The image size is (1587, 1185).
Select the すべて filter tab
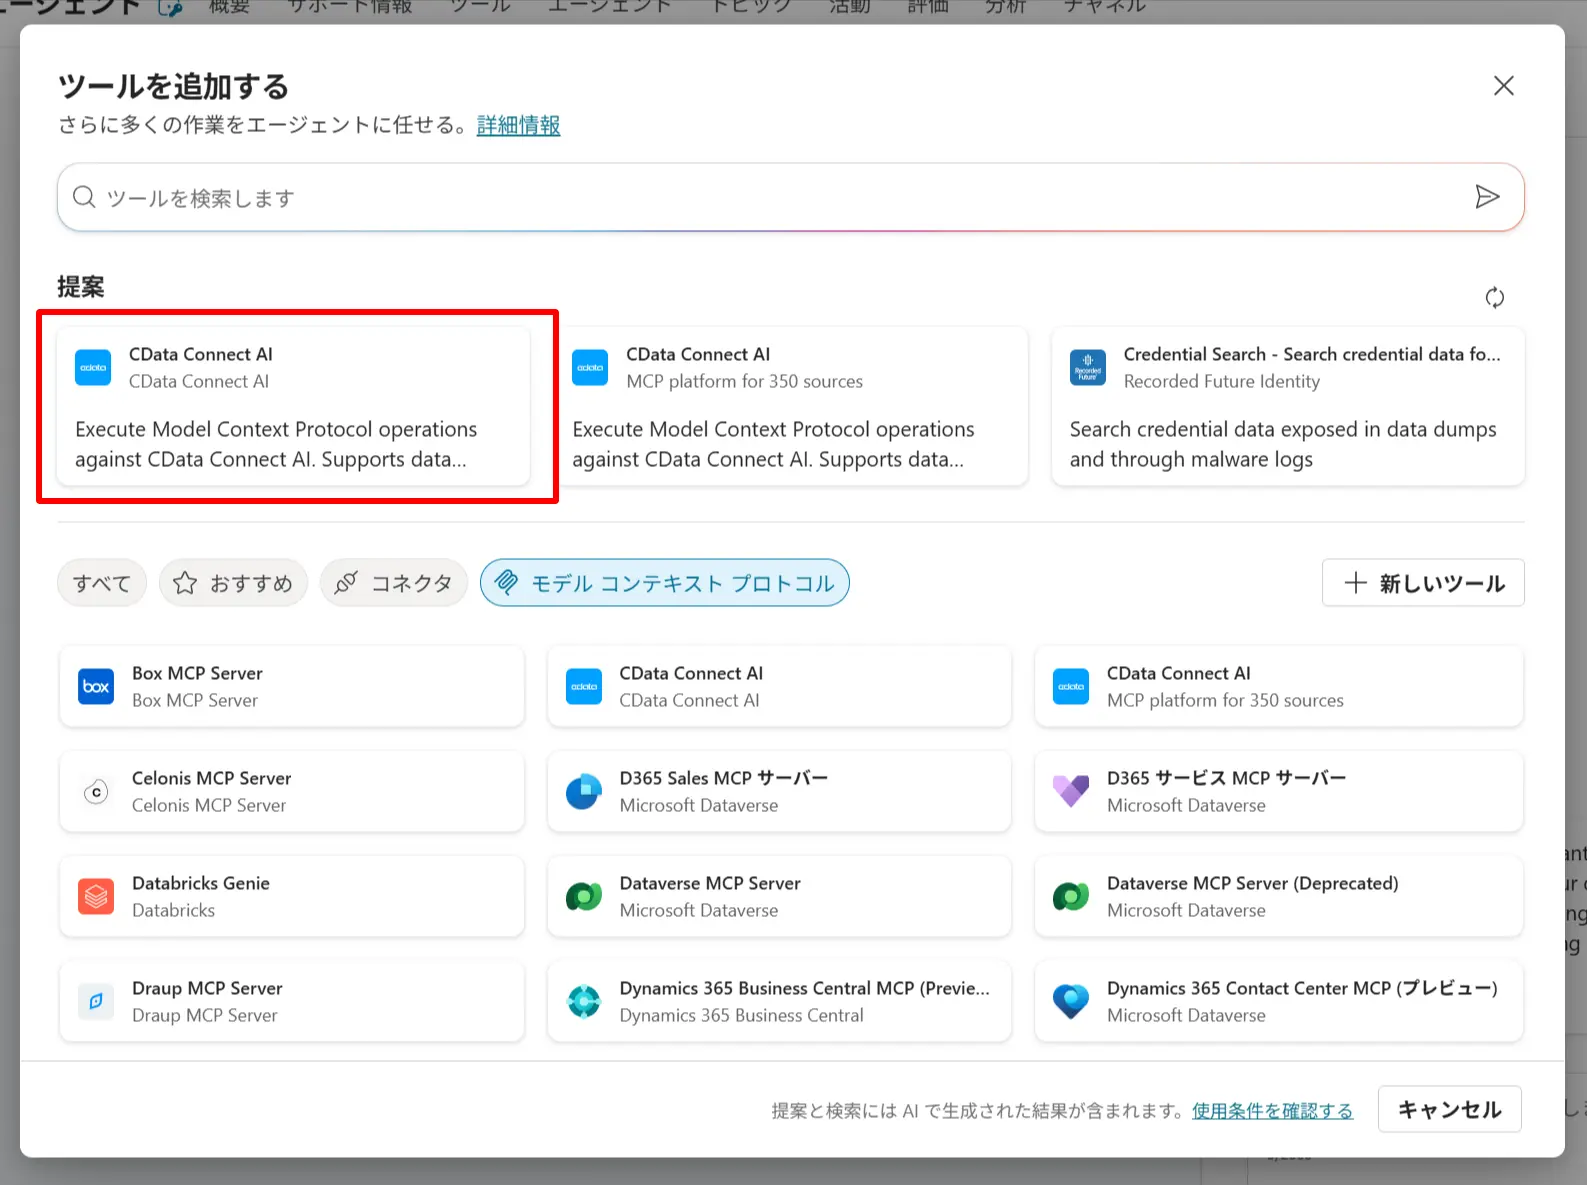(x=102, y=583)
